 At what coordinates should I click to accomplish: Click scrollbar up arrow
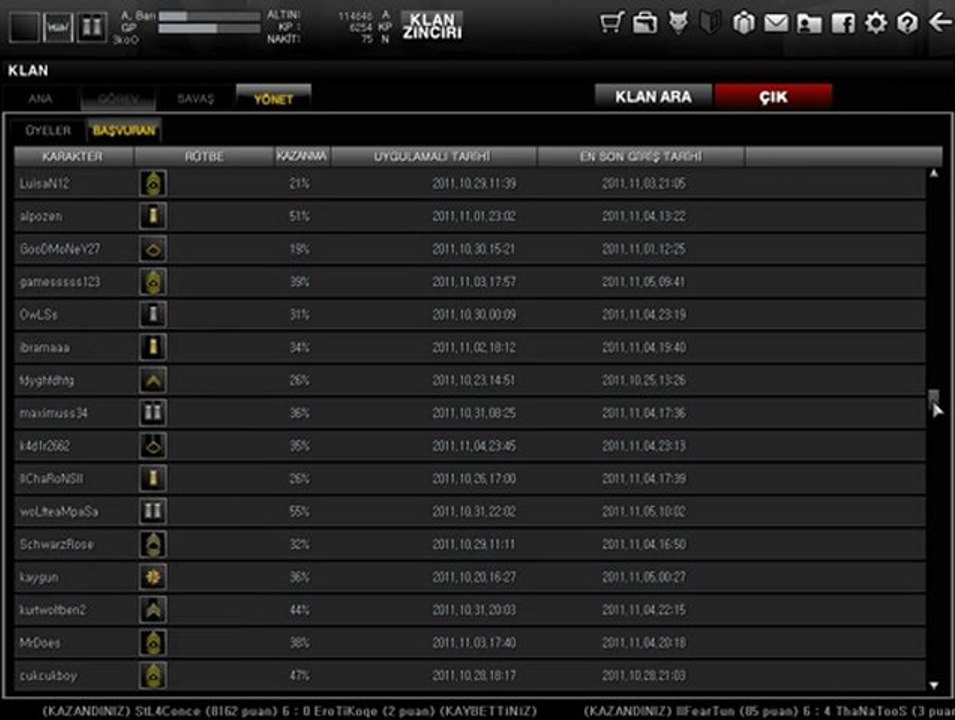pyautogui.click(x=934, y=174)
